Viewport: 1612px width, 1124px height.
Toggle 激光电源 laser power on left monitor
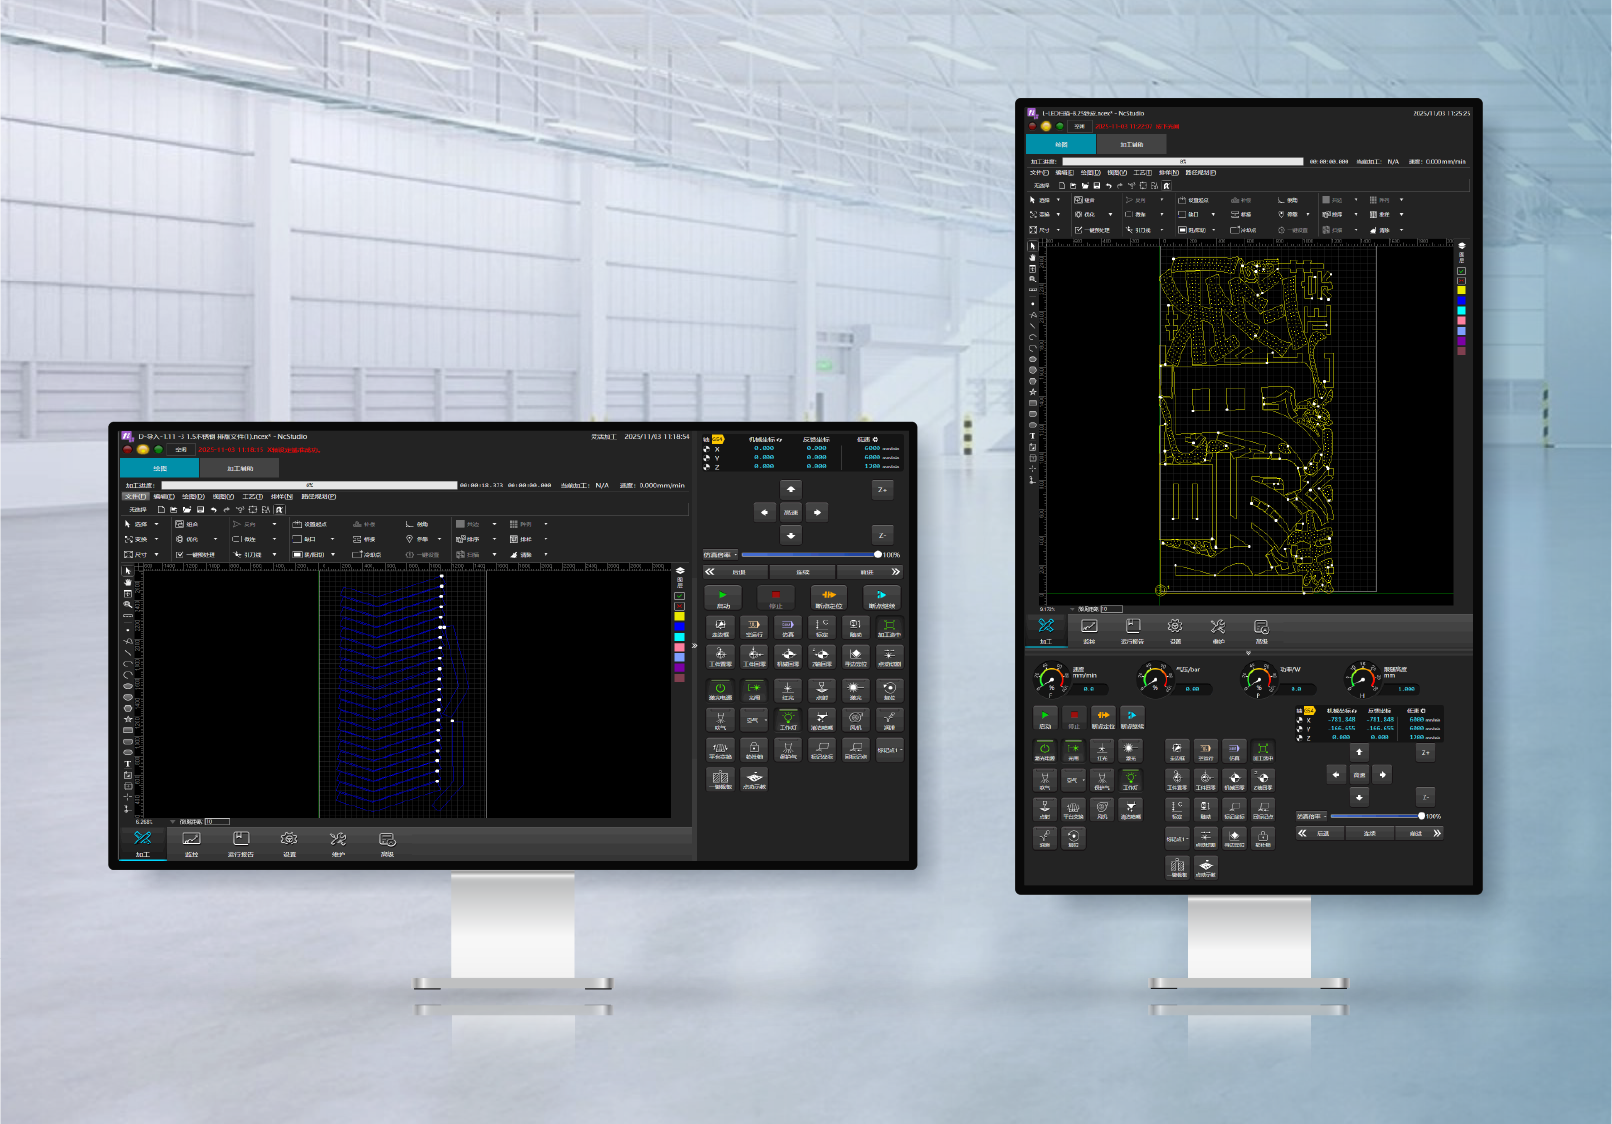click(x=720, y=690)
